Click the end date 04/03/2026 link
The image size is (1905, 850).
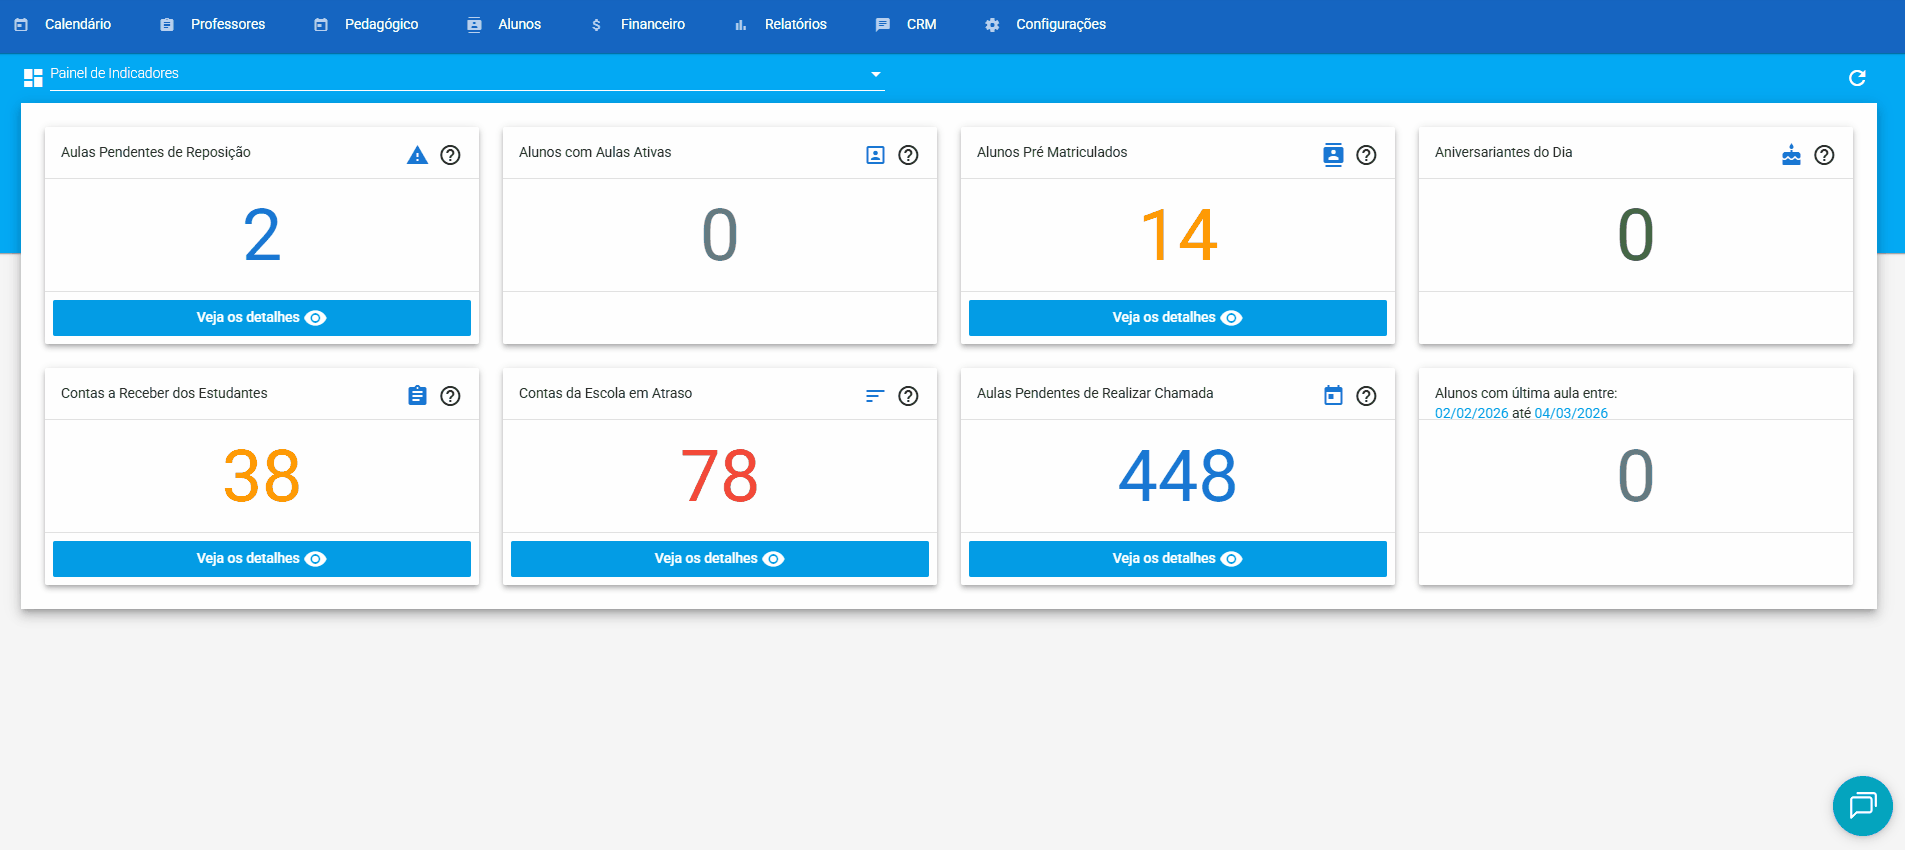point(1571,413)
